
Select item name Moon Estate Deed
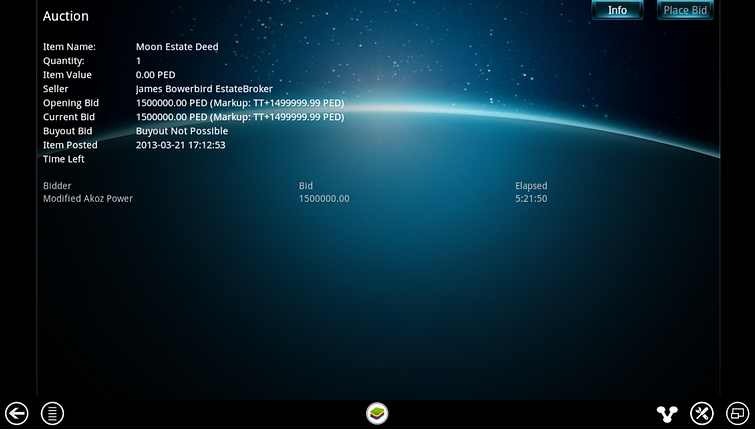click(x=177, y=47)
